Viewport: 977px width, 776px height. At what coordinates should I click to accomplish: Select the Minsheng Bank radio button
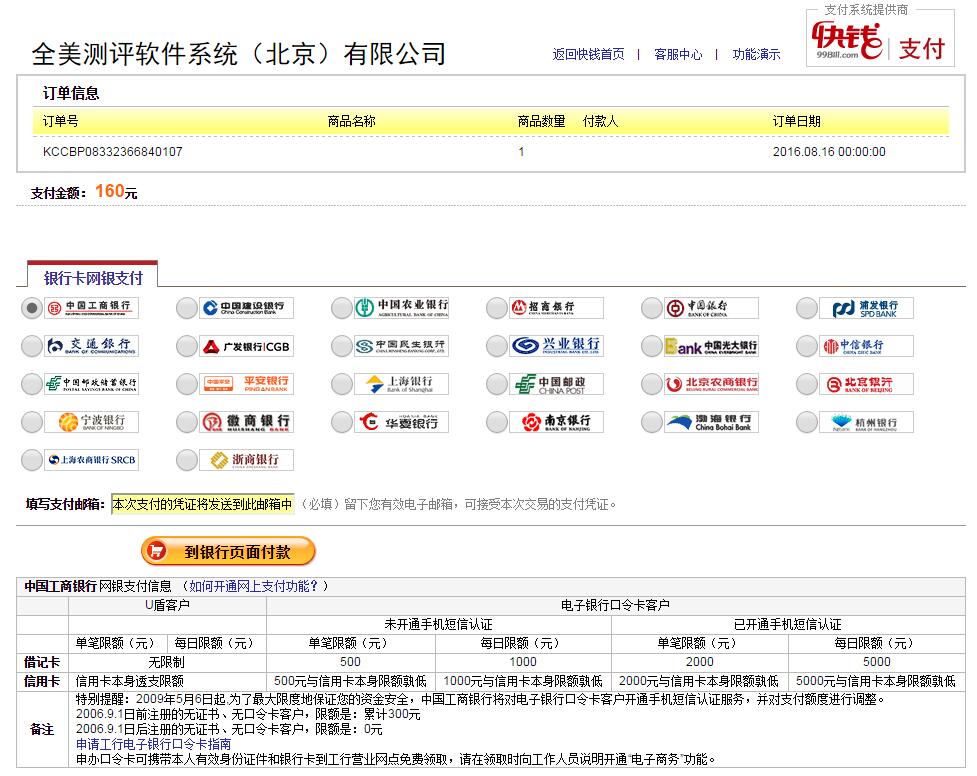click(342, 346)
